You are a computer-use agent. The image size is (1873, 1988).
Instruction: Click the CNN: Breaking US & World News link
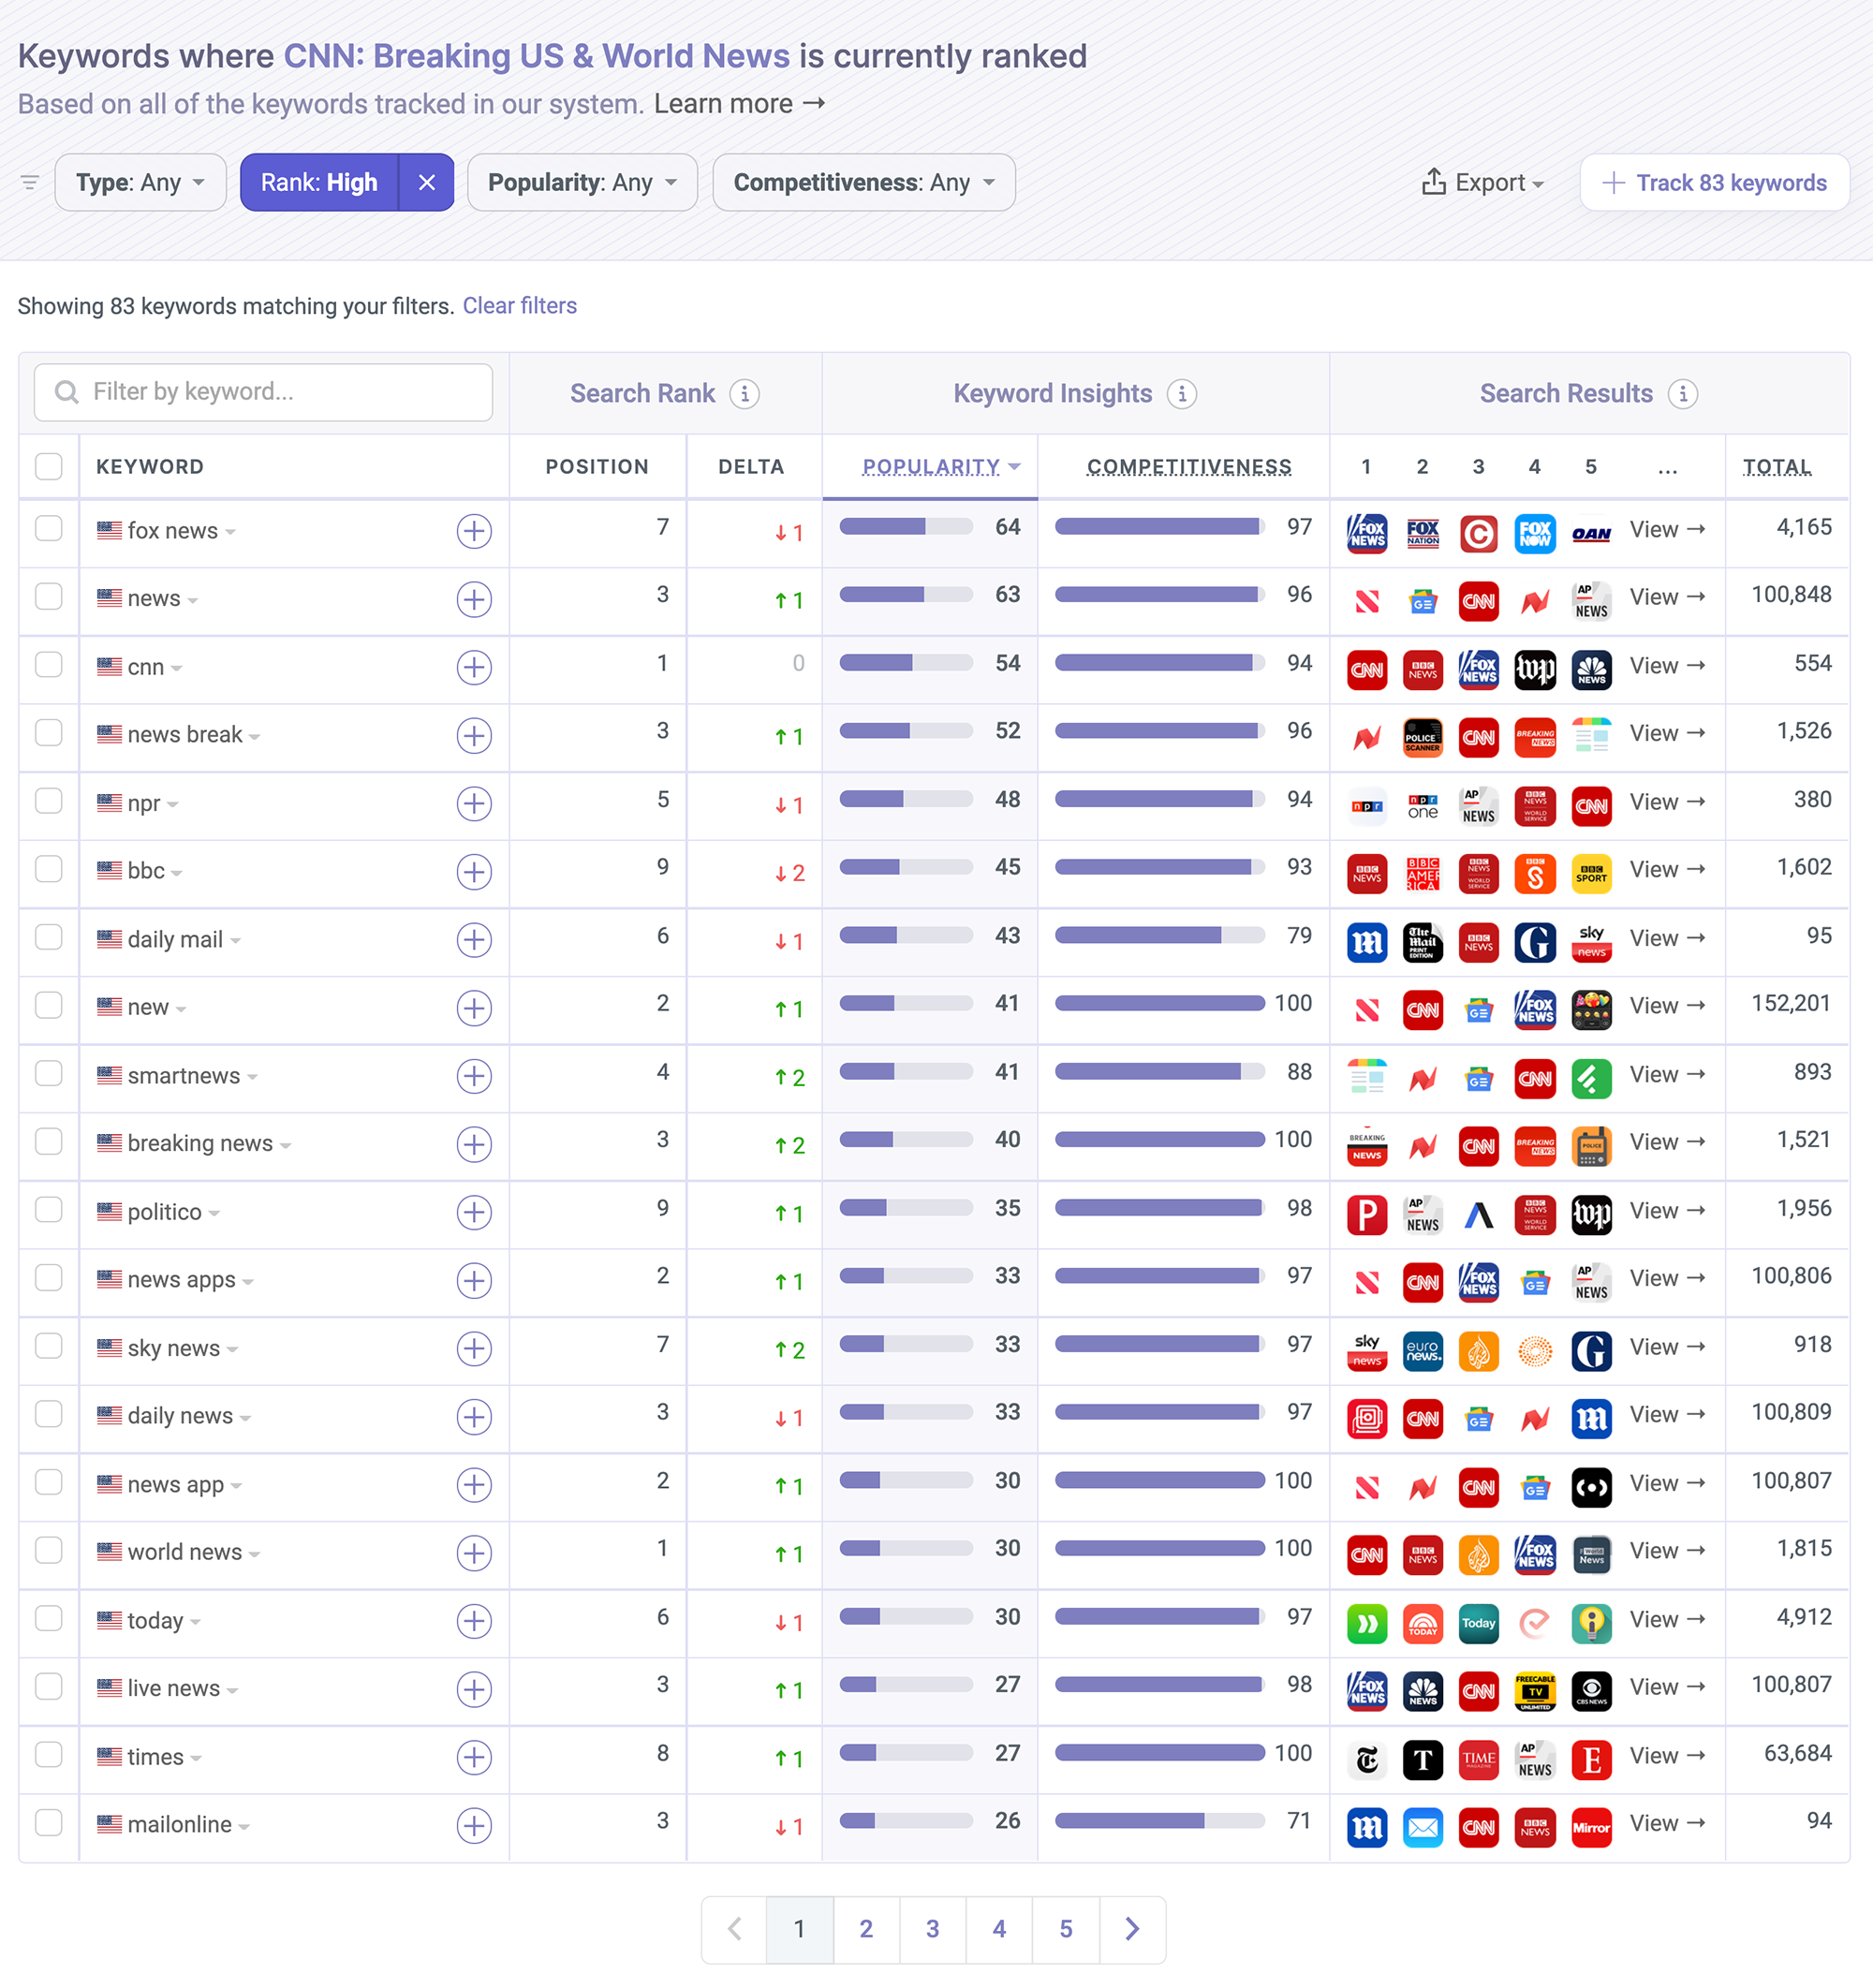point(536,56)
